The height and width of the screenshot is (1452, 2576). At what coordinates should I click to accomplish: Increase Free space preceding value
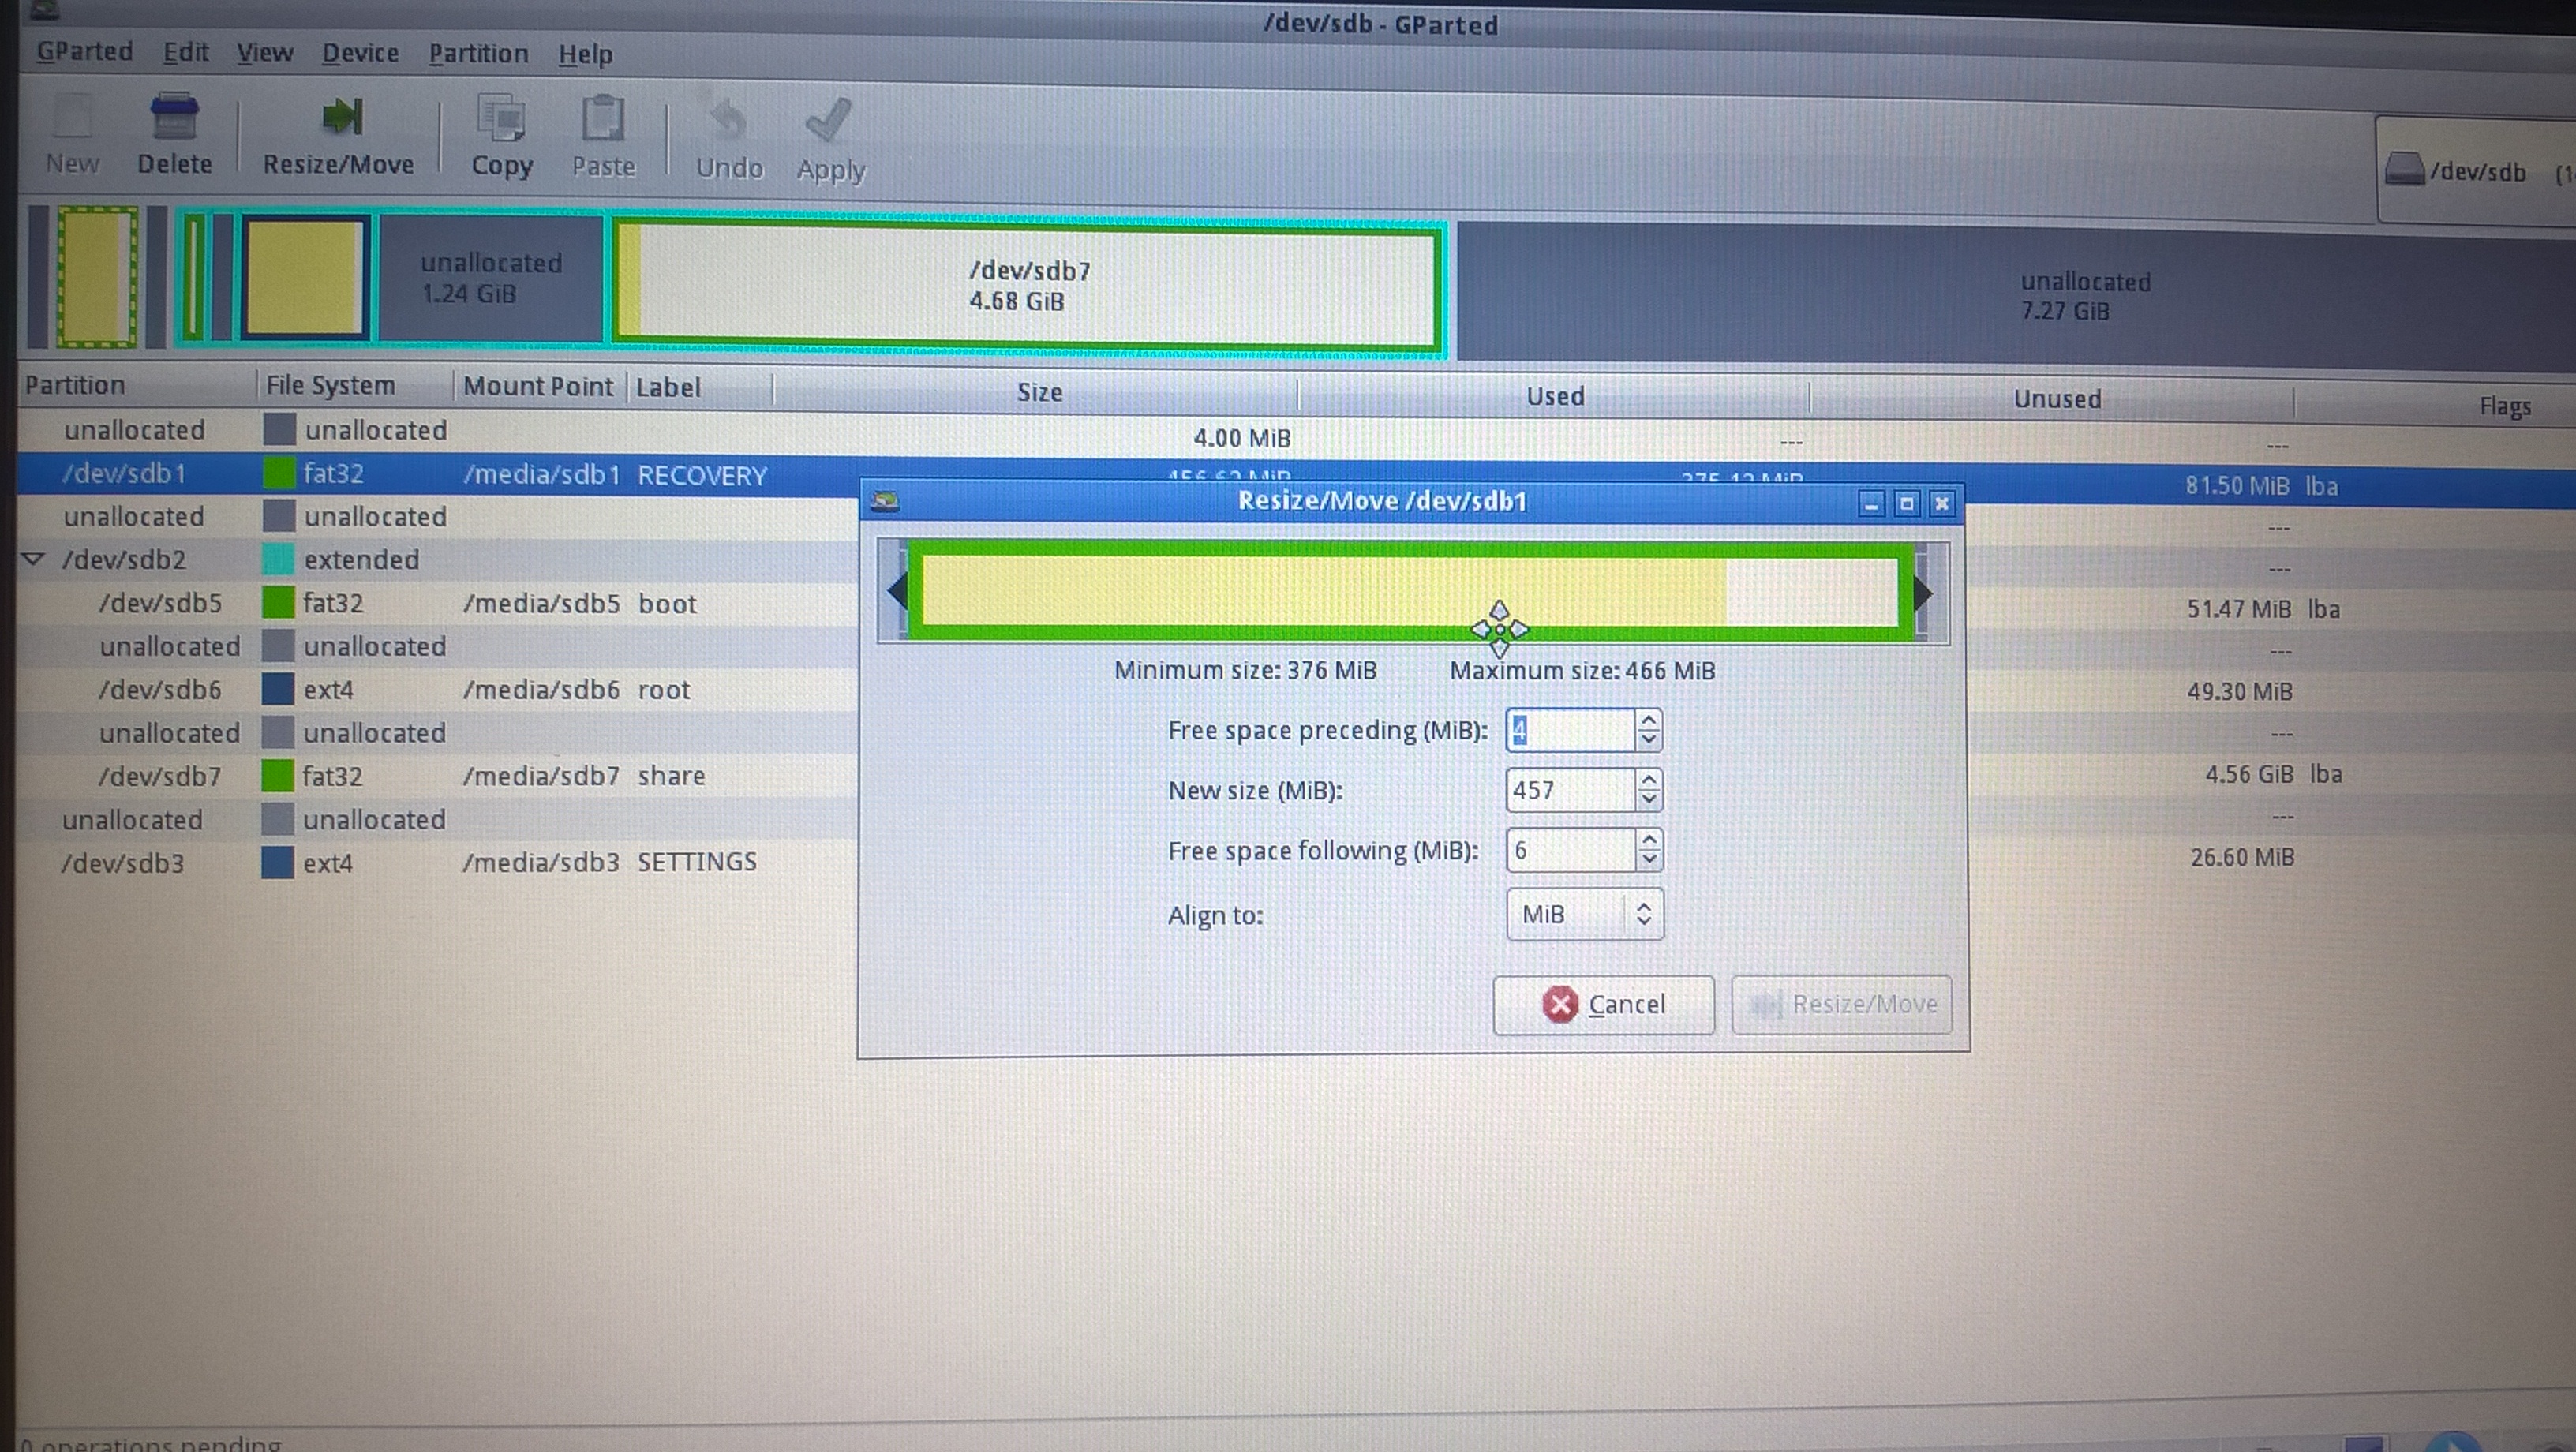pos(1649,720)
